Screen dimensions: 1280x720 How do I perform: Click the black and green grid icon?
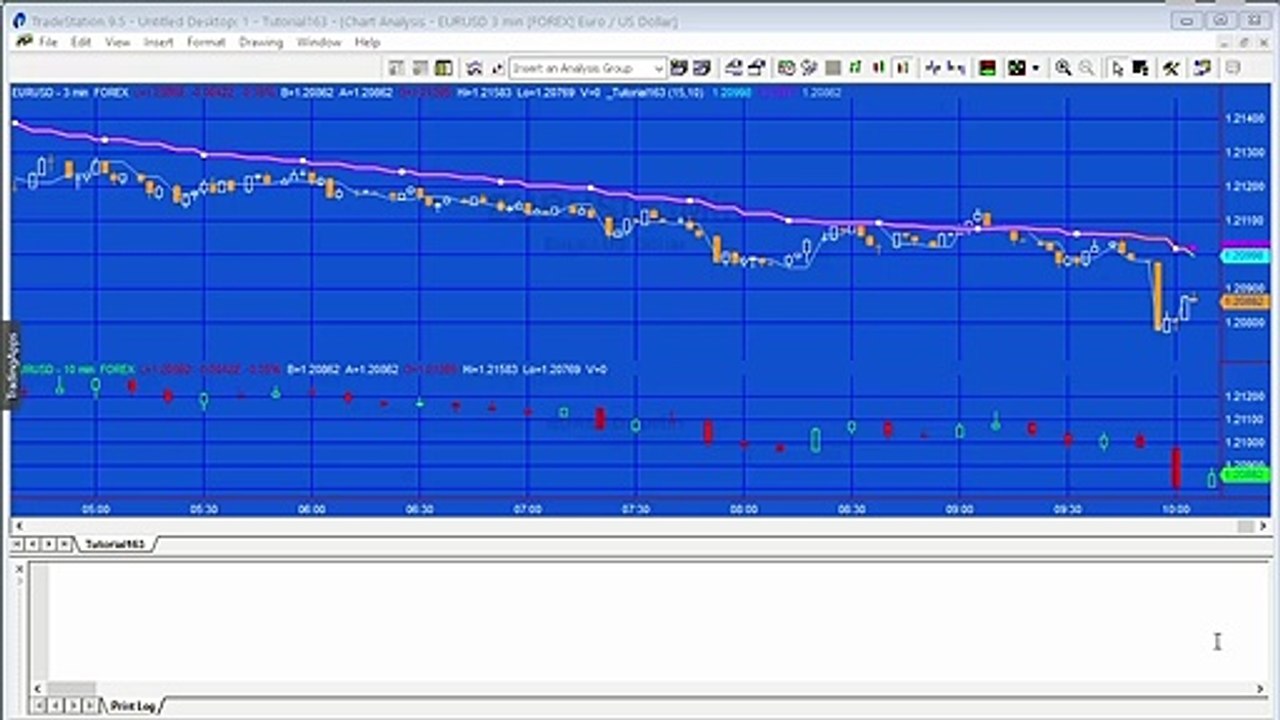pyautogui.click(x=1017, y=68)
